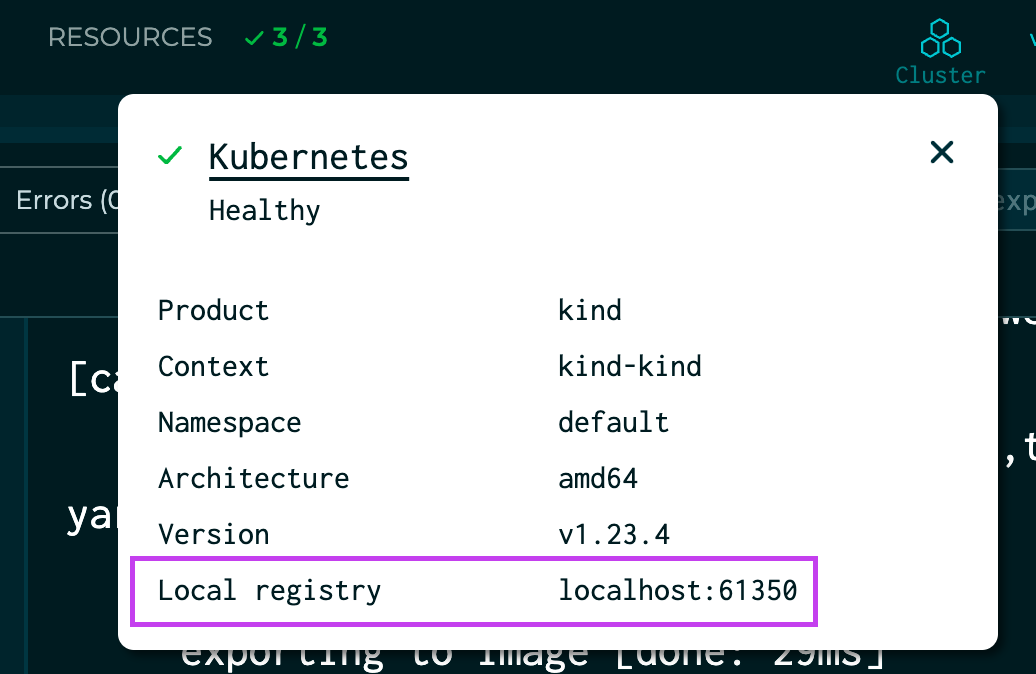Click the 'Version' label
Image resolution: width=1036 pixels, height=674 pixels.
pyautogui.click(x=213, y=535)
